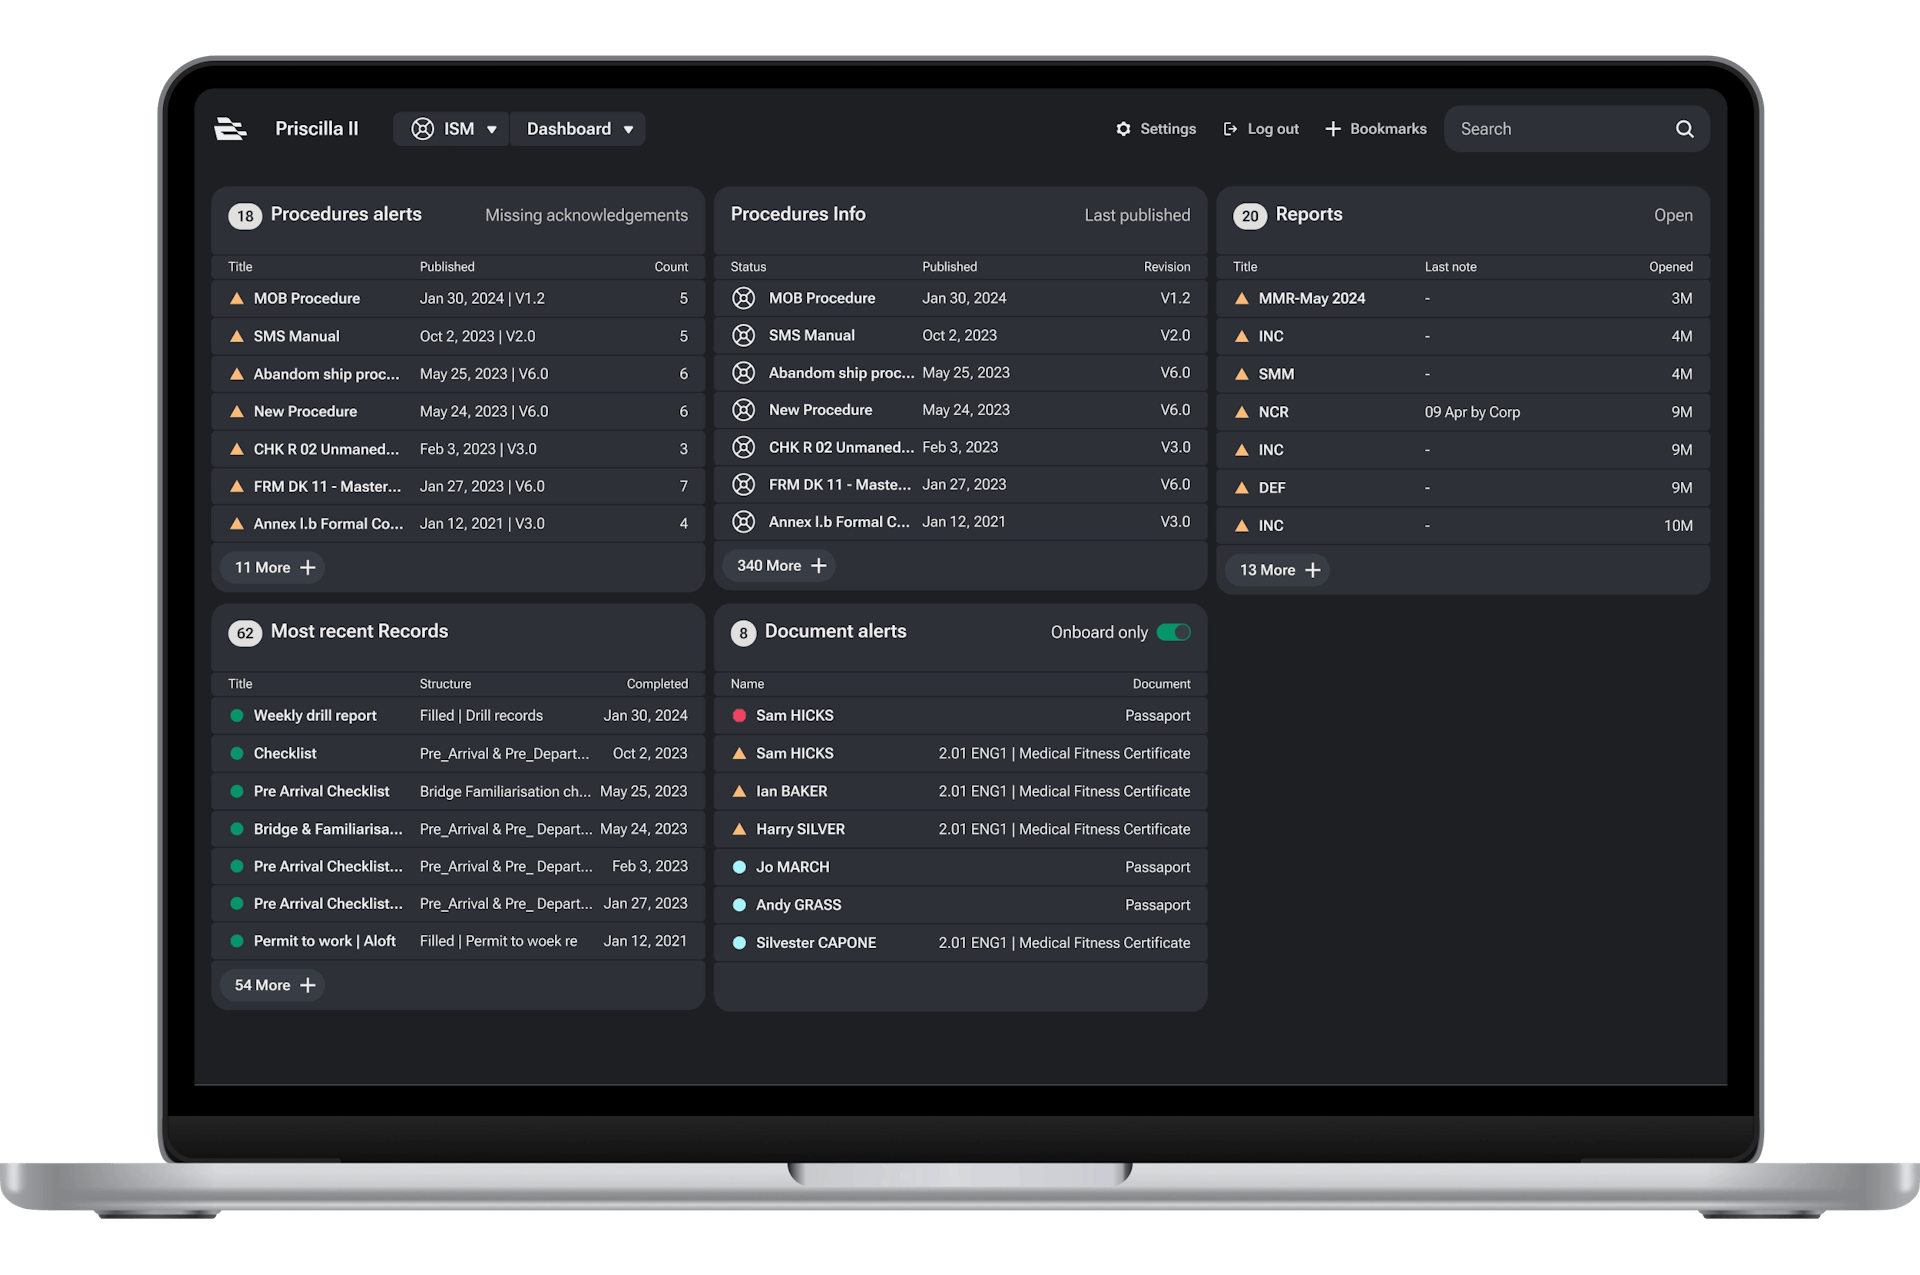
Task: Click the ship logo icon beside Priscilla II
Action: coord(230,129)
